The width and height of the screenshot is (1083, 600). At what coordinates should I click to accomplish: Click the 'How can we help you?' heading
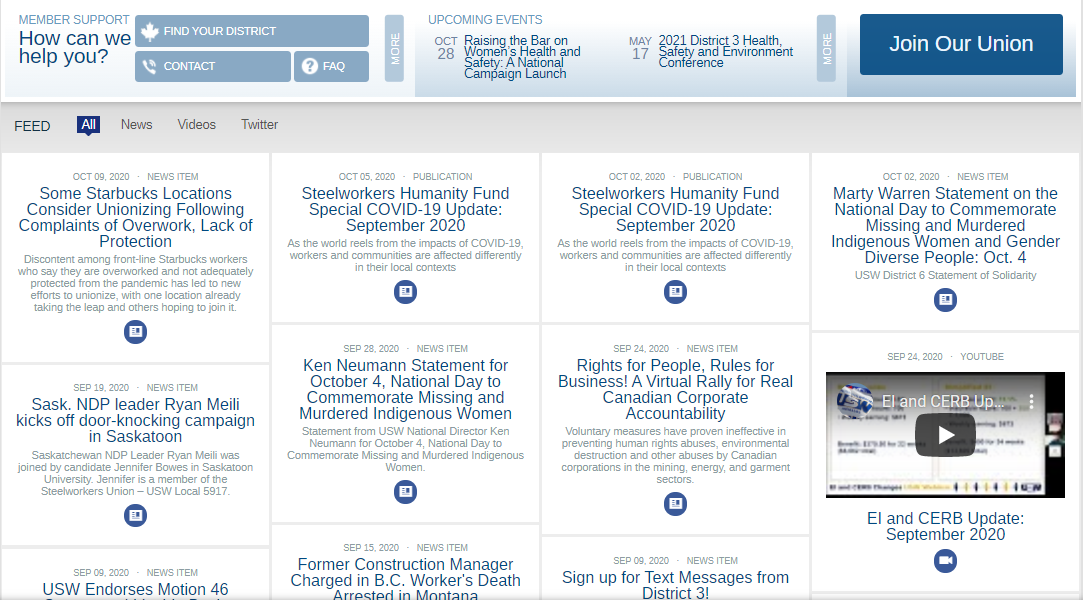[75, 47]
